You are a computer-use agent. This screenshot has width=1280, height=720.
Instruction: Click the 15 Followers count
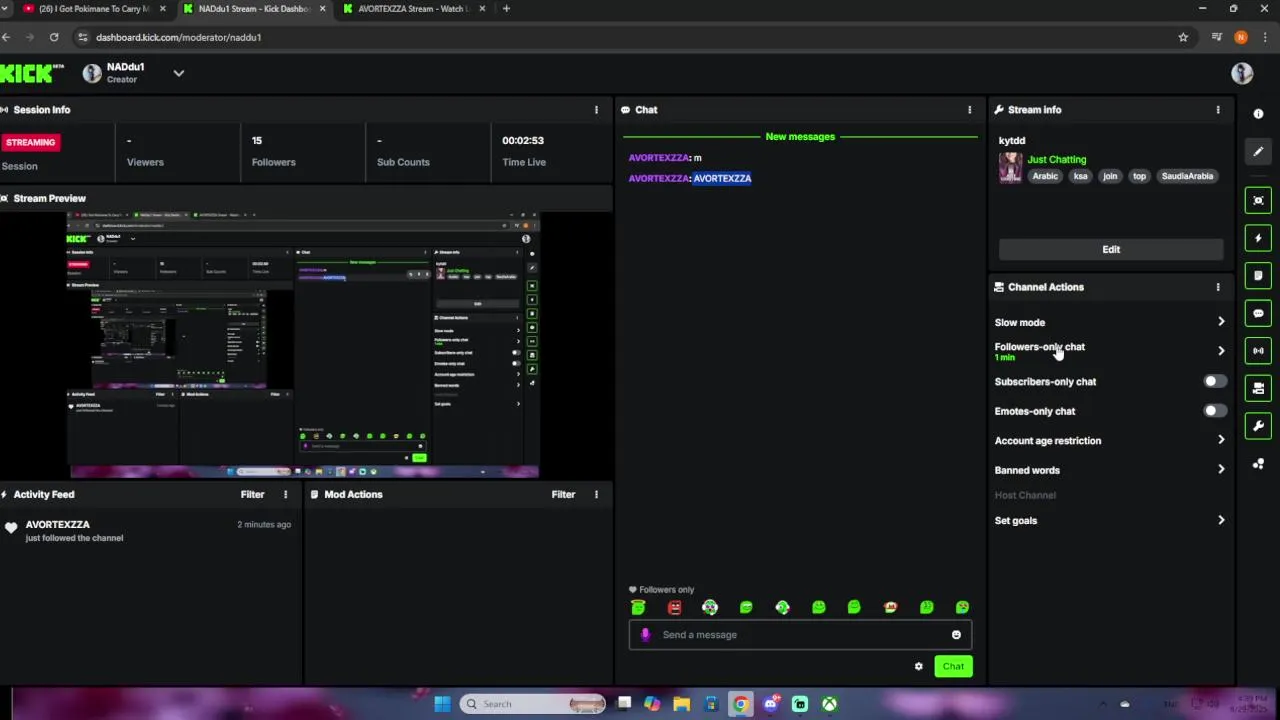[x=257, y=141]
